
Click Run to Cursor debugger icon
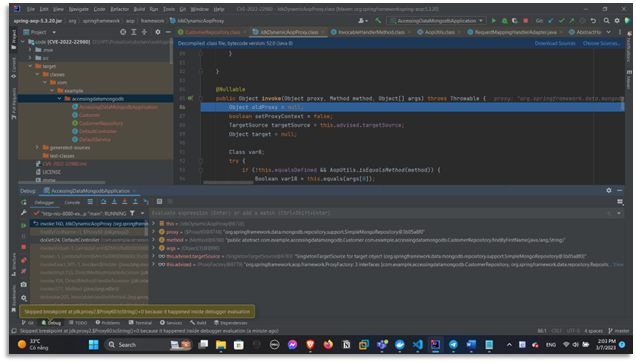click(x=146, y=202)
